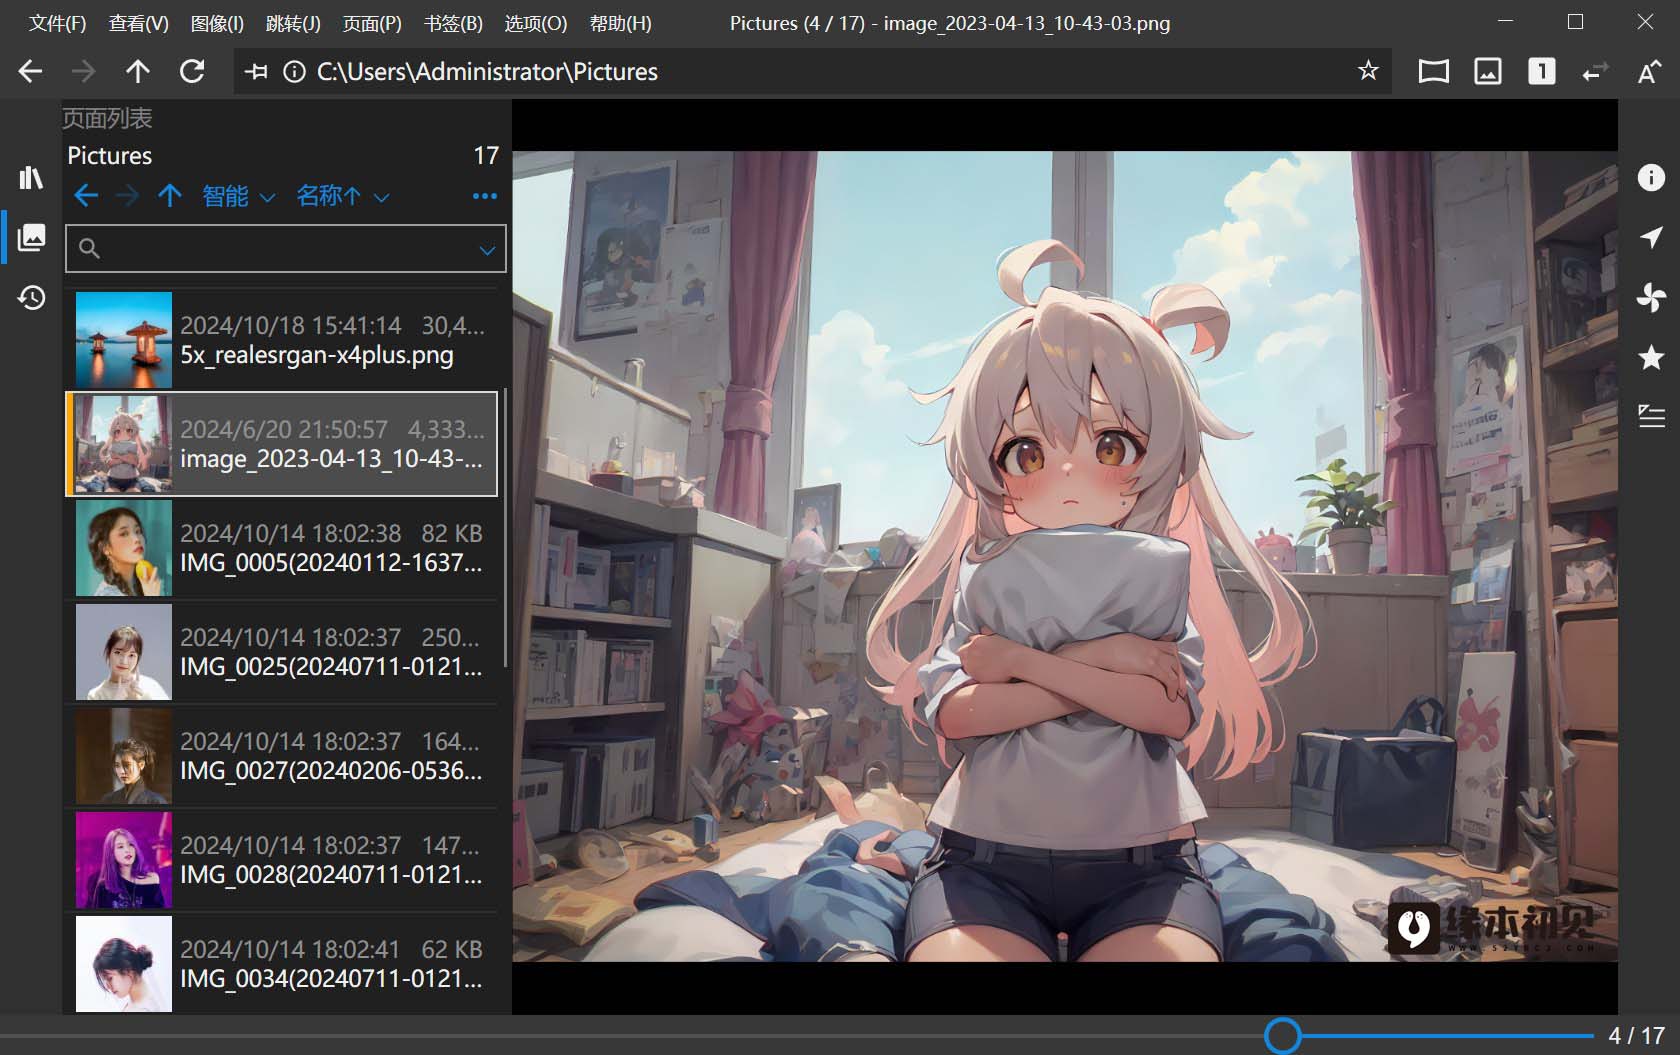
Task: Click the main anime girl image in viewer
Action: (1065, 556)
